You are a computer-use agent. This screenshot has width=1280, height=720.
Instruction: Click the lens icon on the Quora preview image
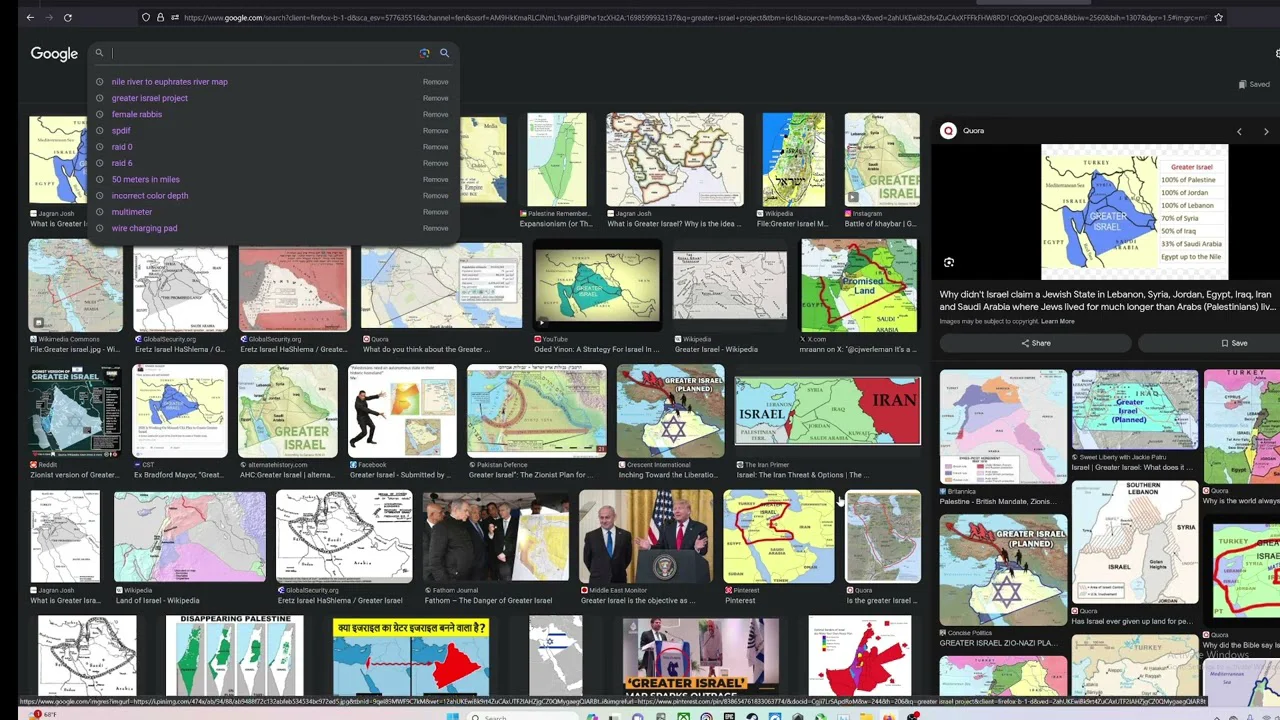click(949, 262)
